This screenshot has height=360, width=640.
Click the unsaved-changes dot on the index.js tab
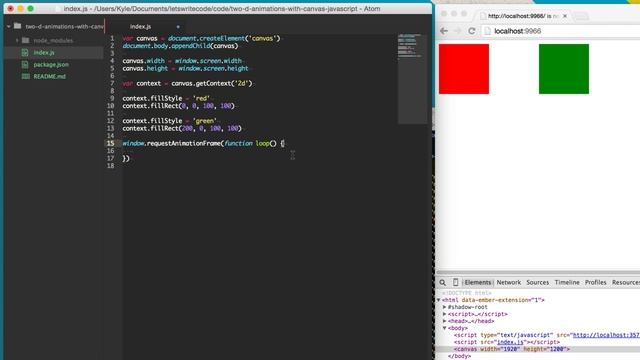[178, 27]
